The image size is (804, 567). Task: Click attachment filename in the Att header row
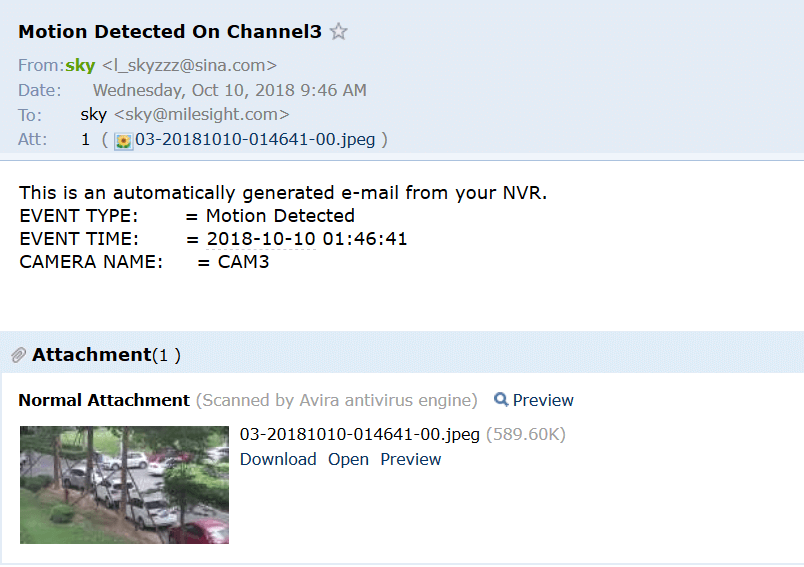(255, 139)
